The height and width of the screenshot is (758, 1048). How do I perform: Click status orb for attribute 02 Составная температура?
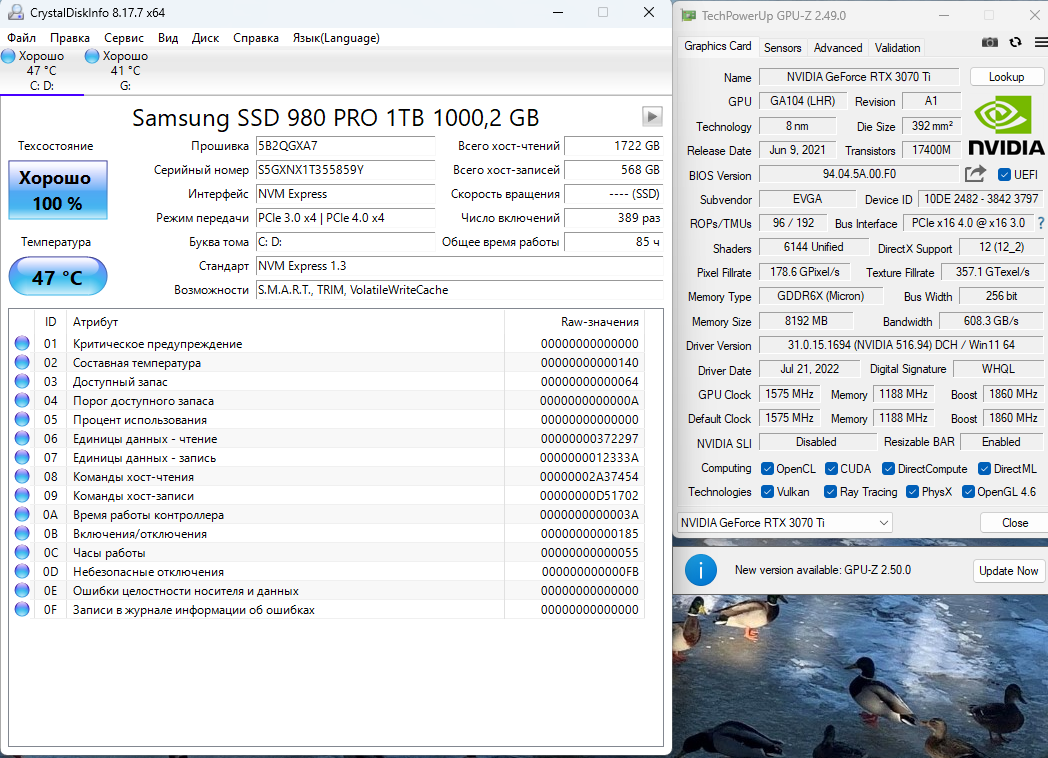(22, 362)
